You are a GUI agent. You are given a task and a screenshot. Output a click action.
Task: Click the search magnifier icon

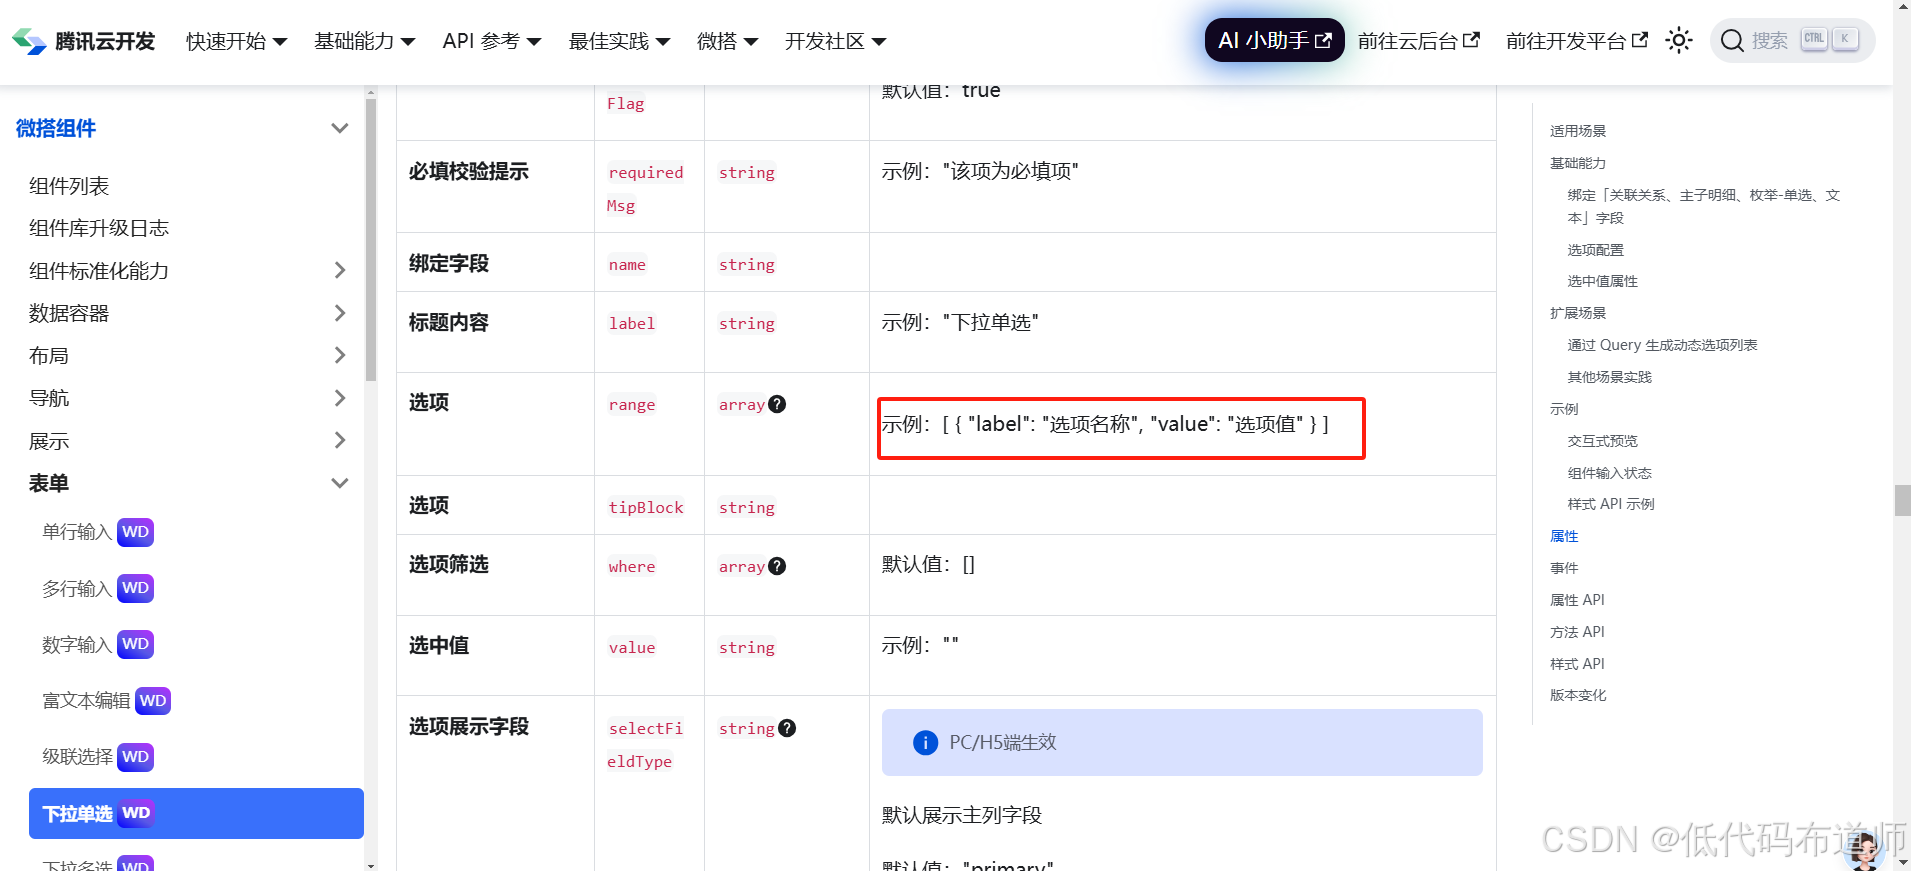(x=1733, y=41)
